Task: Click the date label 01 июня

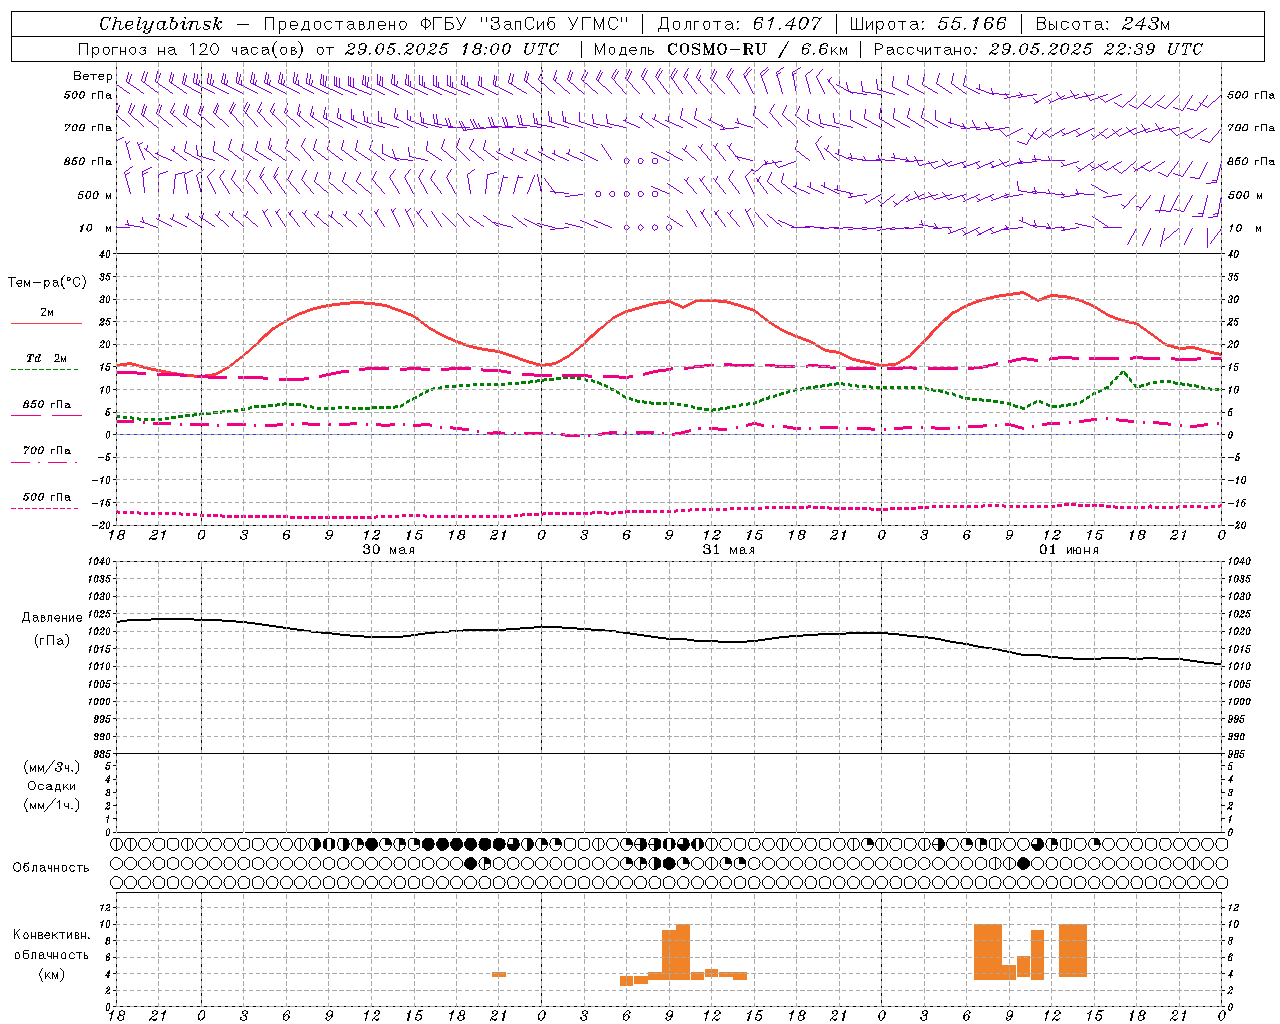Action: point(1068,550)
